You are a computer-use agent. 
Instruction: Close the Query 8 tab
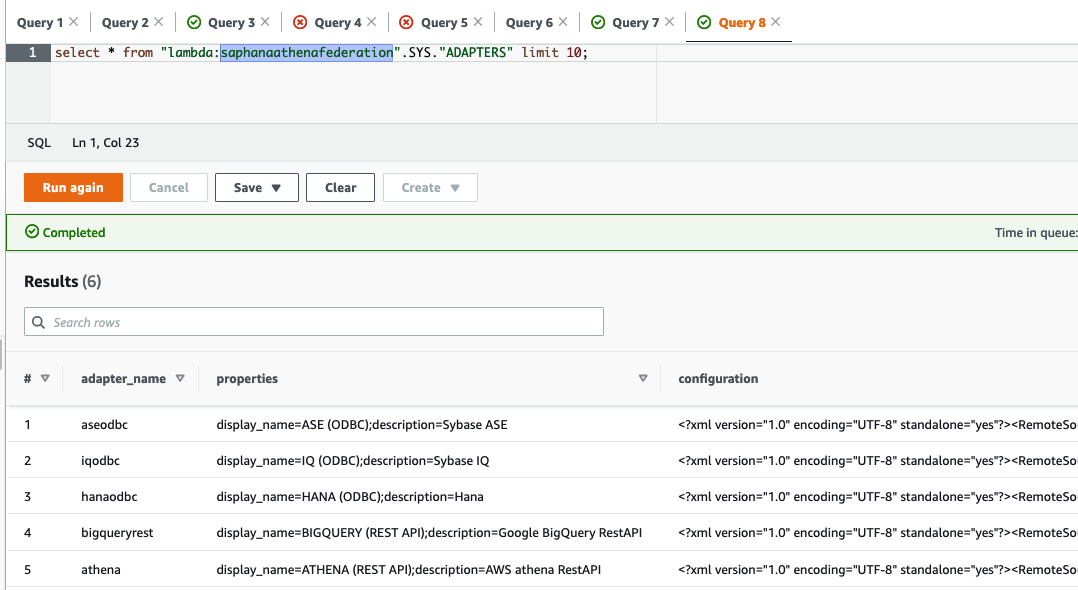pos(776,22)
